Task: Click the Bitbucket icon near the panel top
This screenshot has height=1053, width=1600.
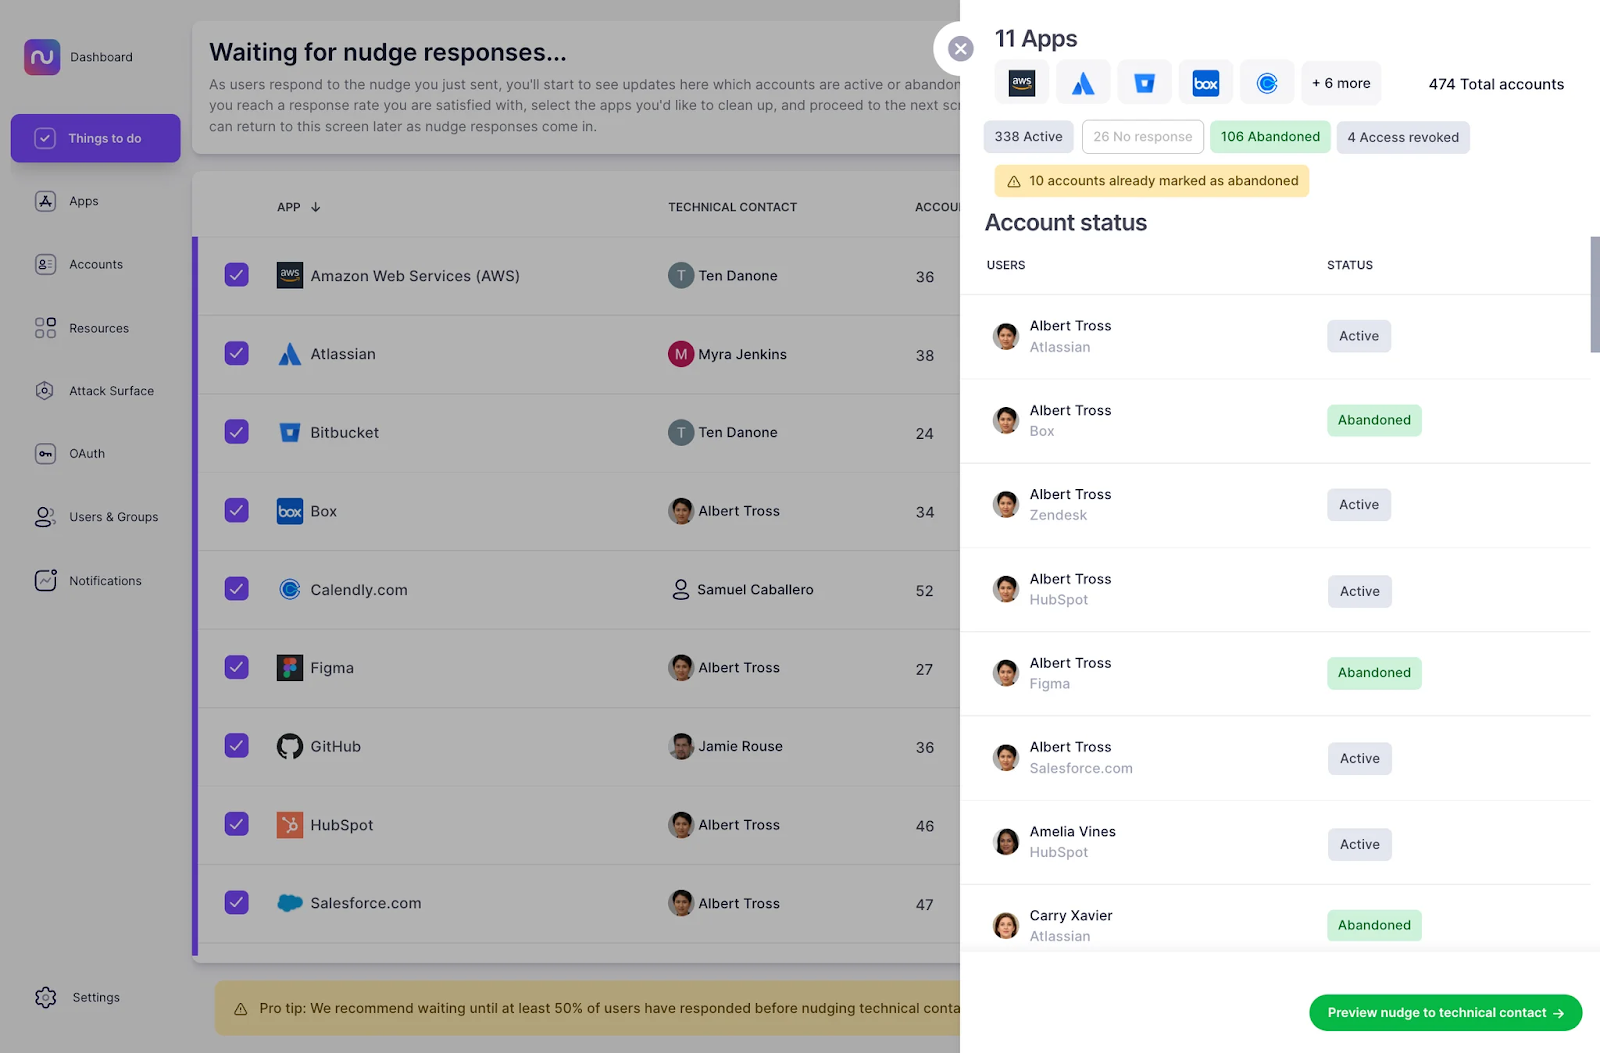Action: click(x=1144, y=83)
